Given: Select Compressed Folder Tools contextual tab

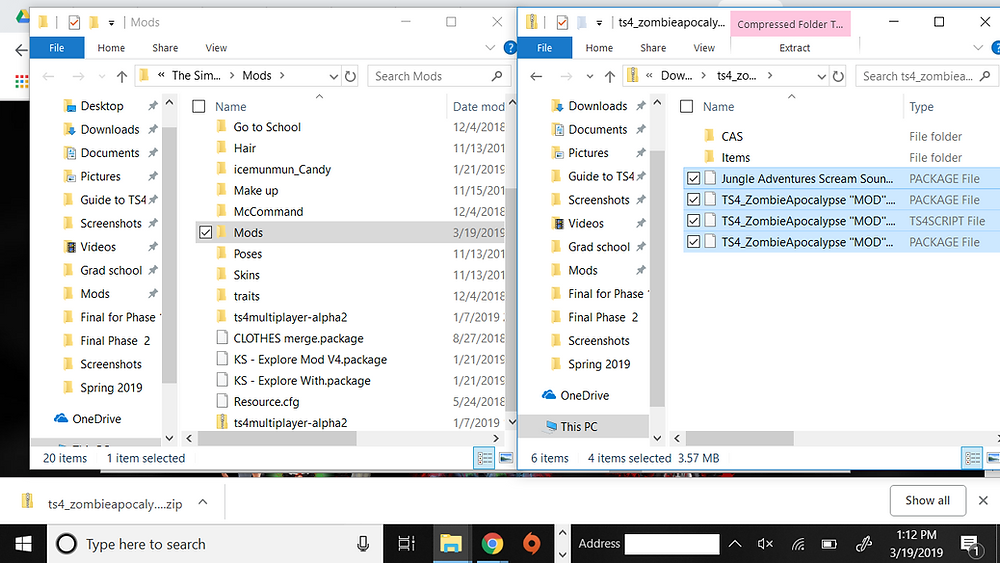Looking at the screenshot, I should pos(790,24).
